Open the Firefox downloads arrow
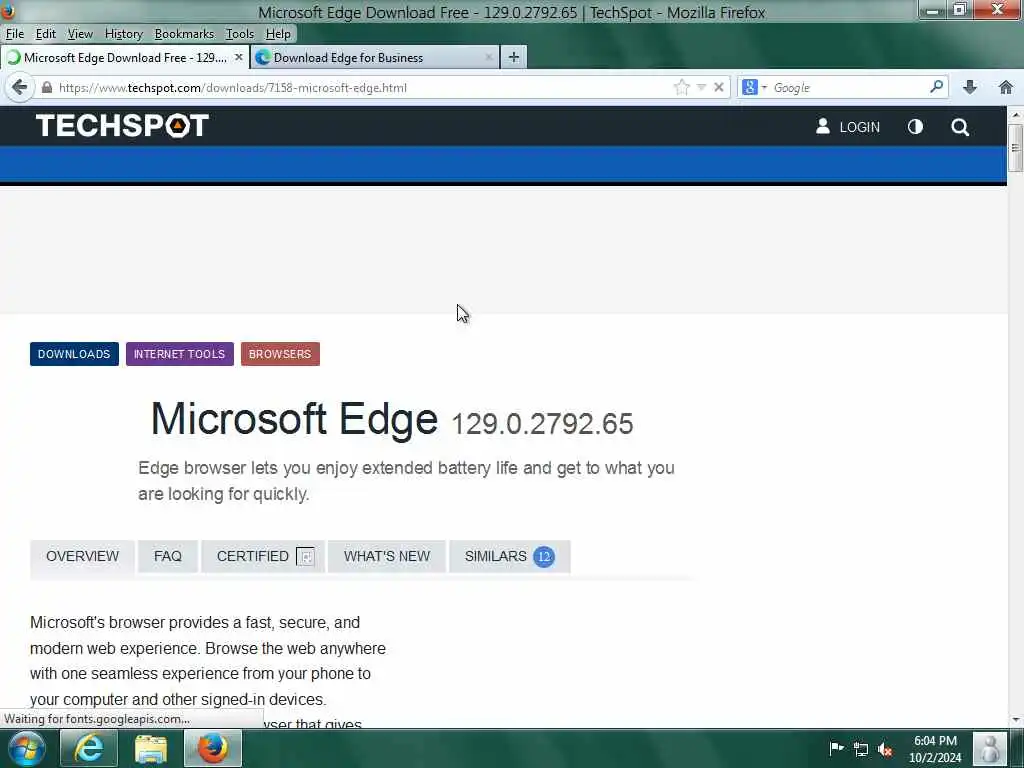 pyautogui.click(x=970, y=87)
